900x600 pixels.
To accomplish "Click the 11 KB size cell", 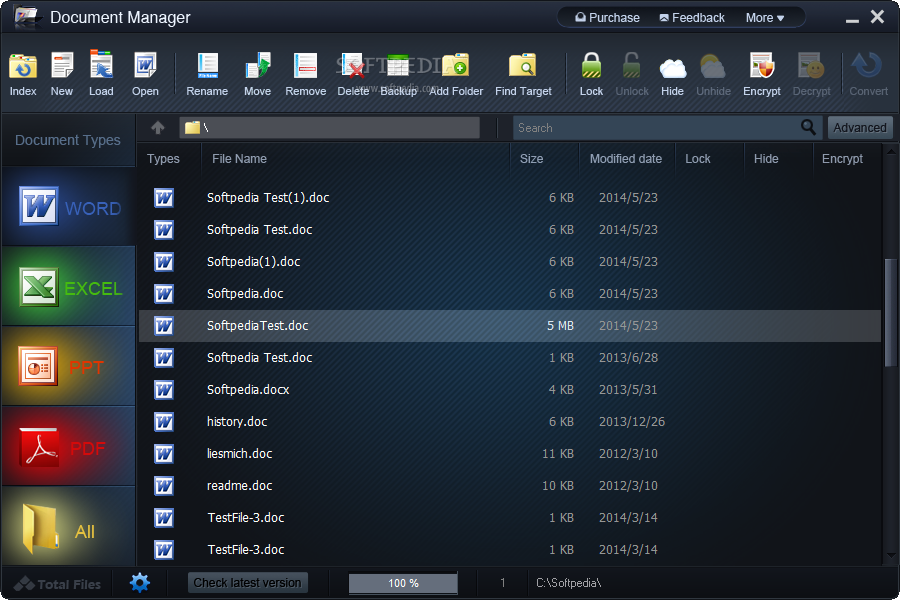I will pos(557,454).
